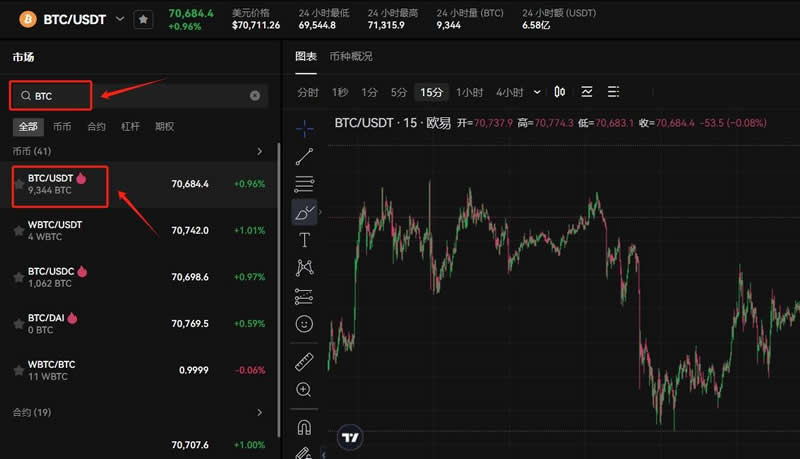The width and height of the screenshot is (800, 459).
Task: Clear the BTC search field
Action: (x=255, y=96)
